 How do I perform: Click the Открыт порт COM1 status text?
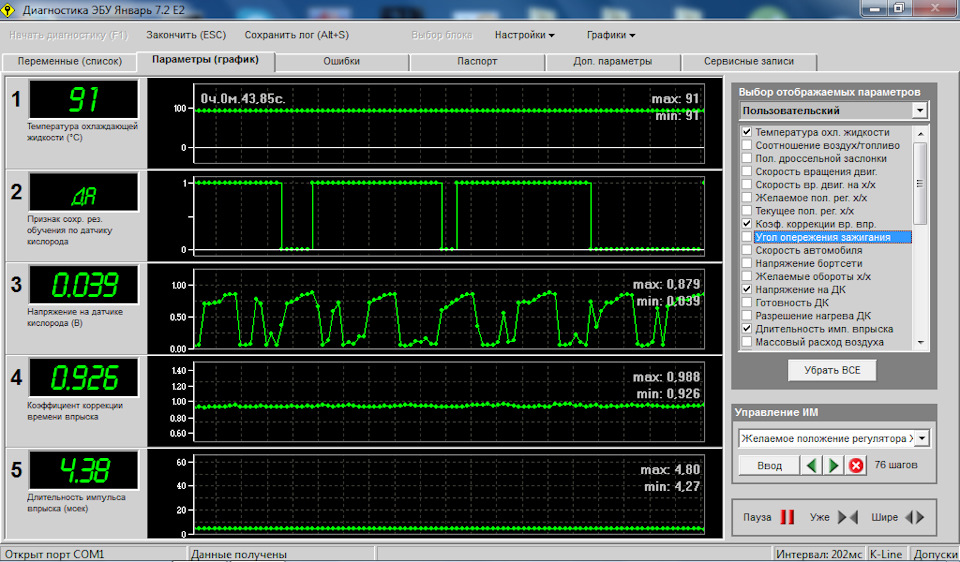tap(54, 554)
